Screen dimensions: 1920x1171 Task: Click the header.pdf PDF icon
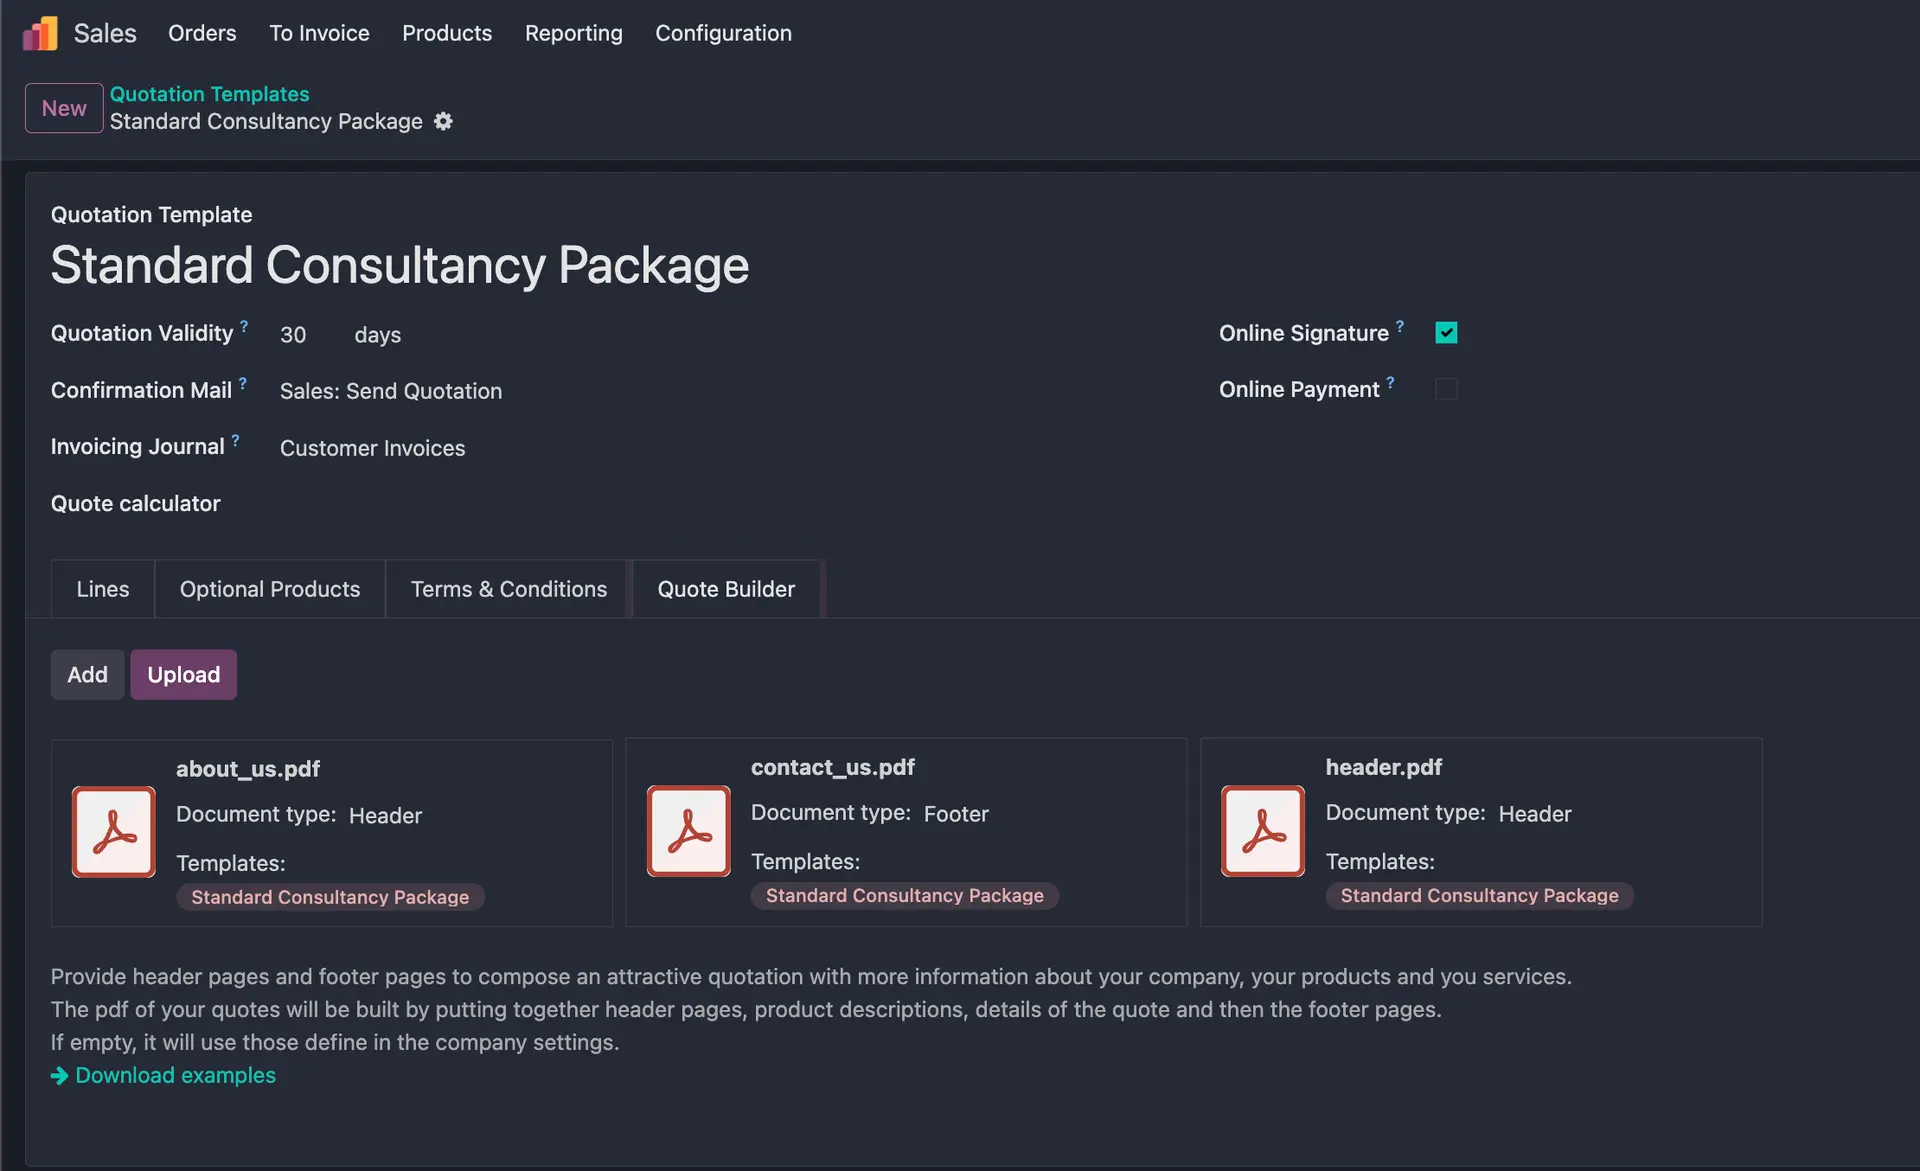click(x=1263, y=831)
